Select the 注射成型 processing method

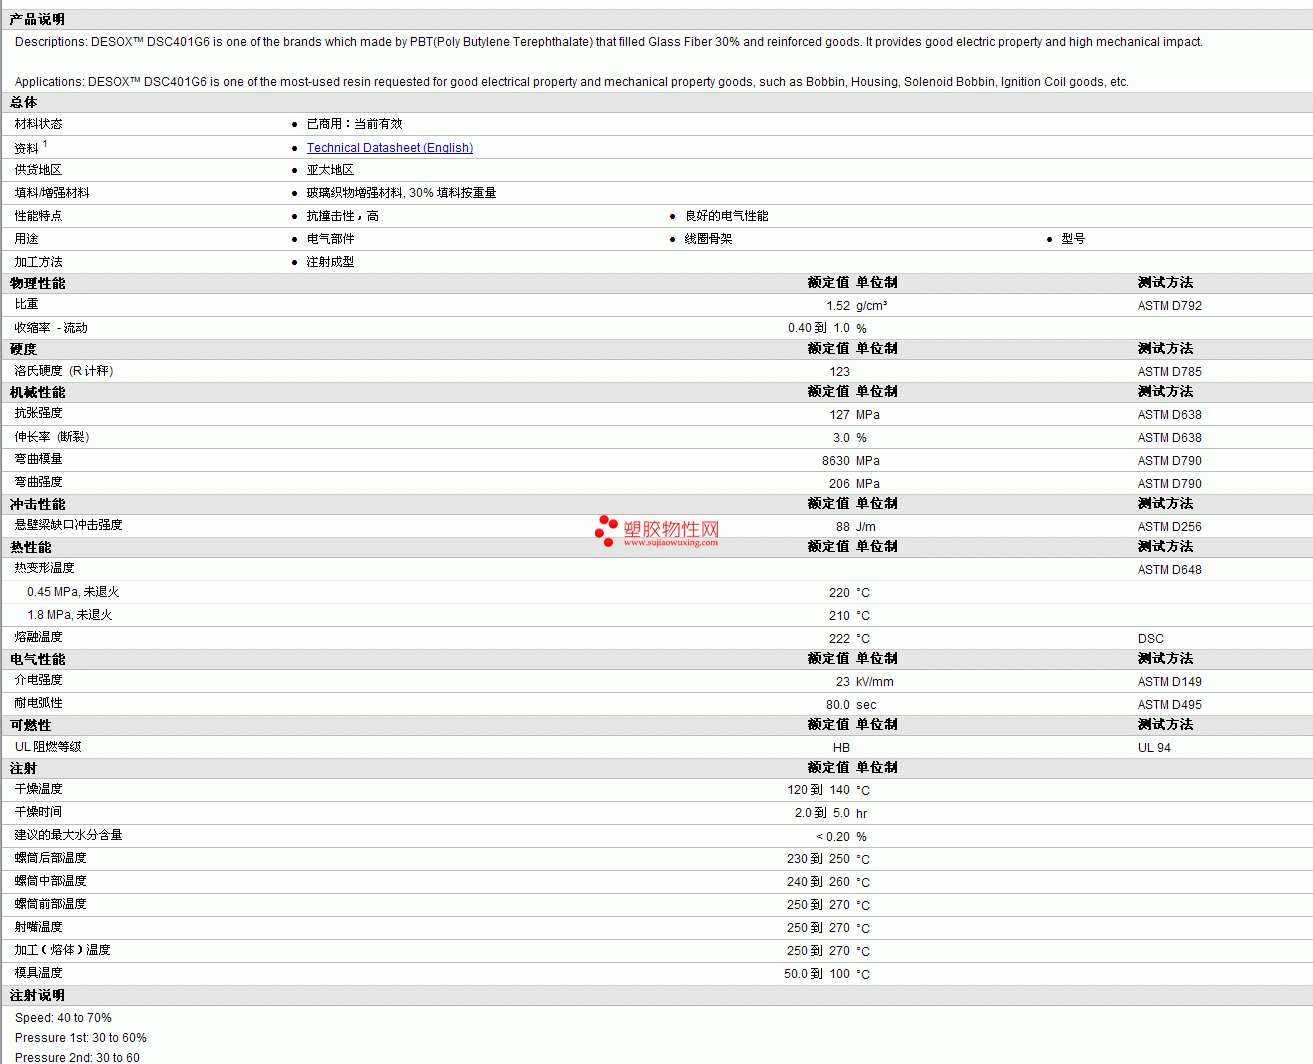click(x=330, y=262)
